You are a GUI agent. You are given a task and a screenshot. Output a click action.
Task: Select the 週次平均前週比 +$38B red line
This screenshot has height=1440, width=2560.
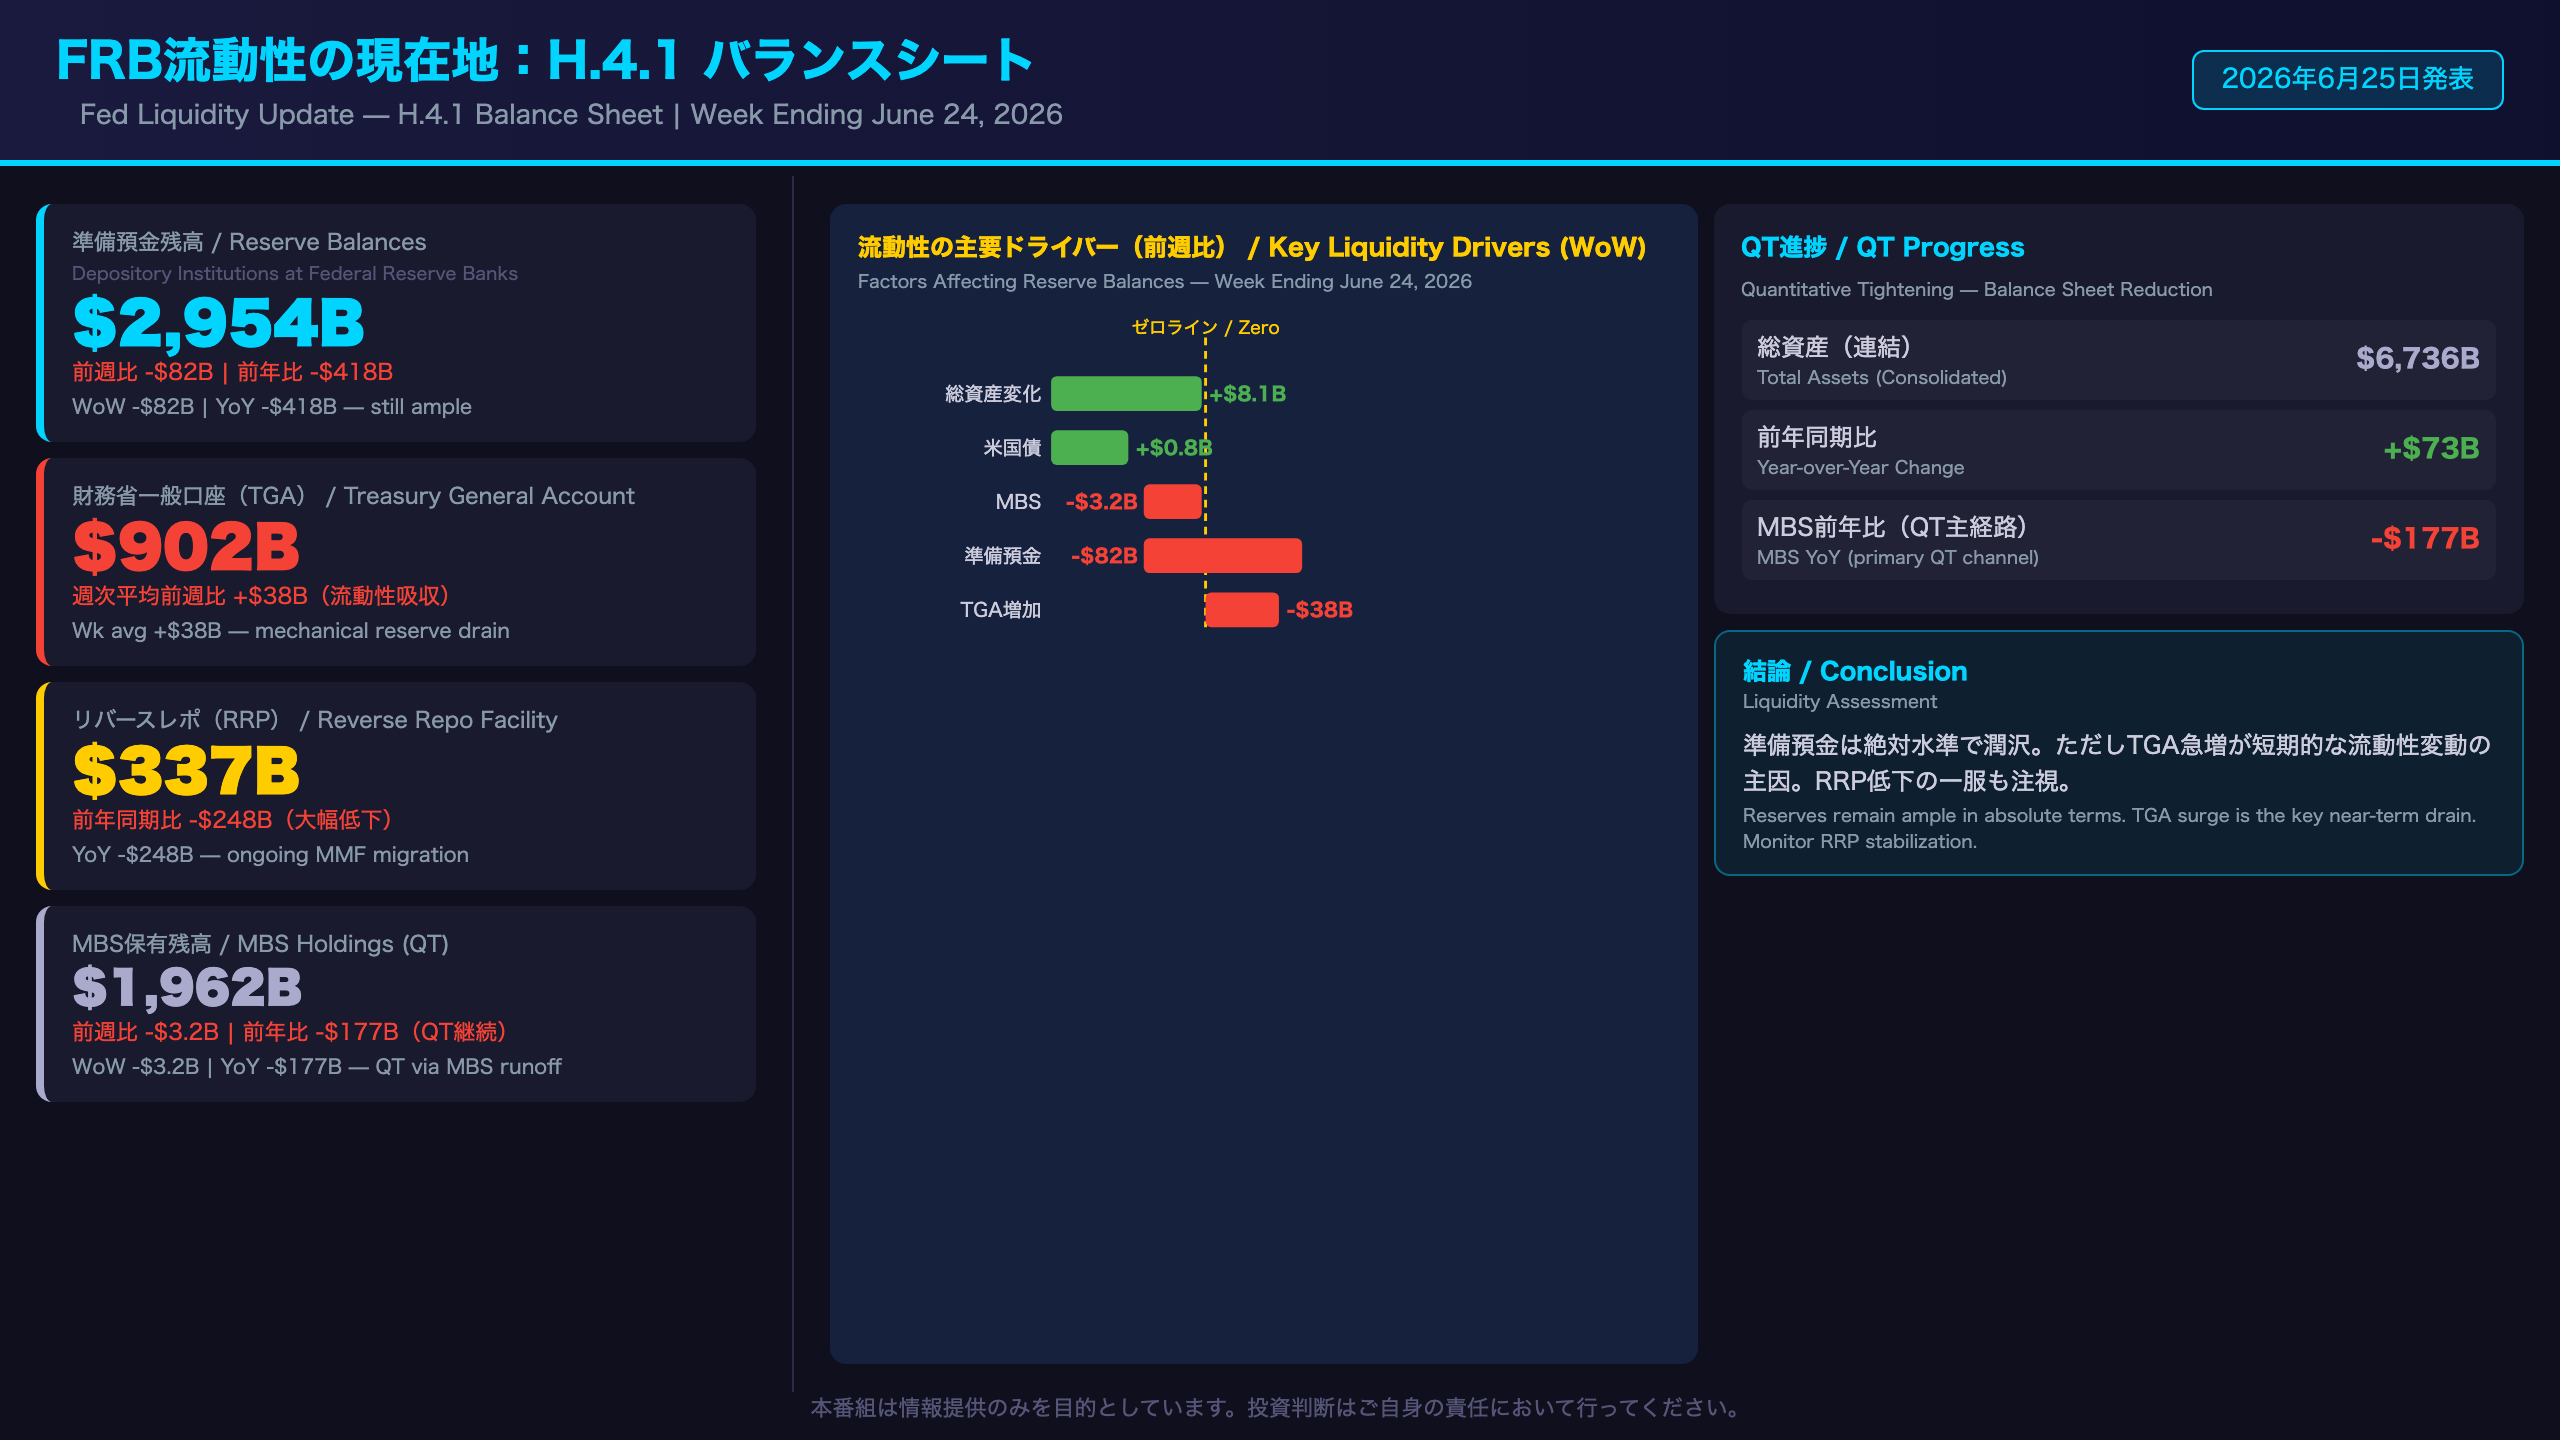coord(261,596)
